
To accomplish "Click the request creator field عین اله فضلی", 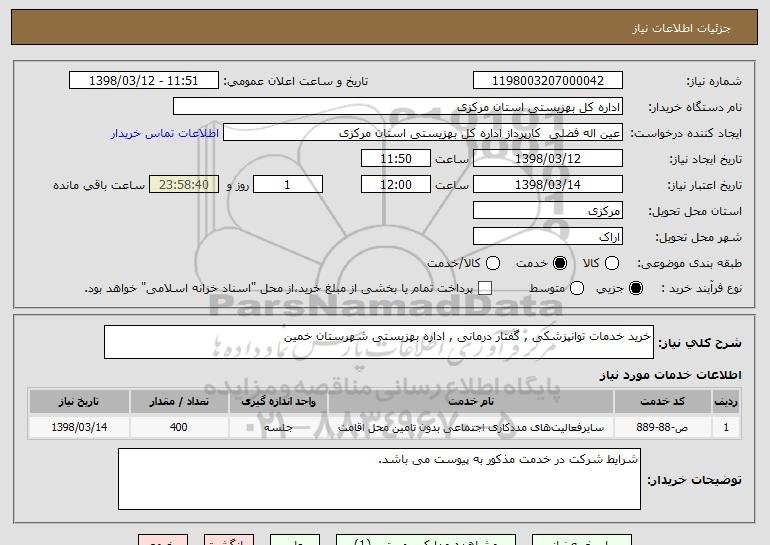I will (x=423, y=133).
